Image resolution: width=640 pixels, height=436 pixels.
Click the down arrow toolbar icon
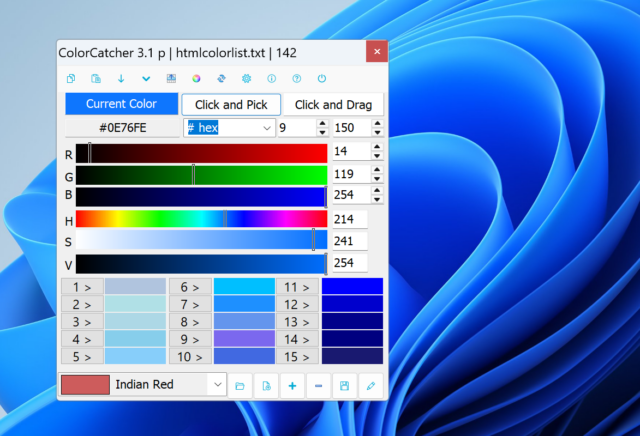pos(121,78)
